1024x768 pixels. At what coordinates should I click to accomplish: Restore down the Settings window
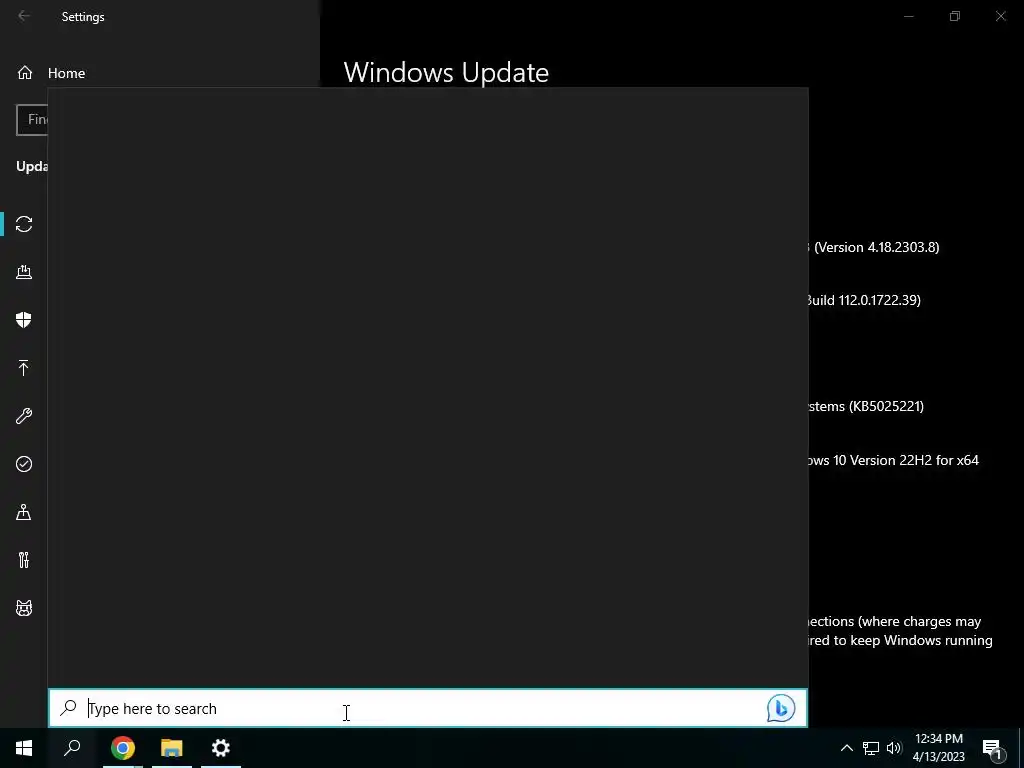click(955, 16)
